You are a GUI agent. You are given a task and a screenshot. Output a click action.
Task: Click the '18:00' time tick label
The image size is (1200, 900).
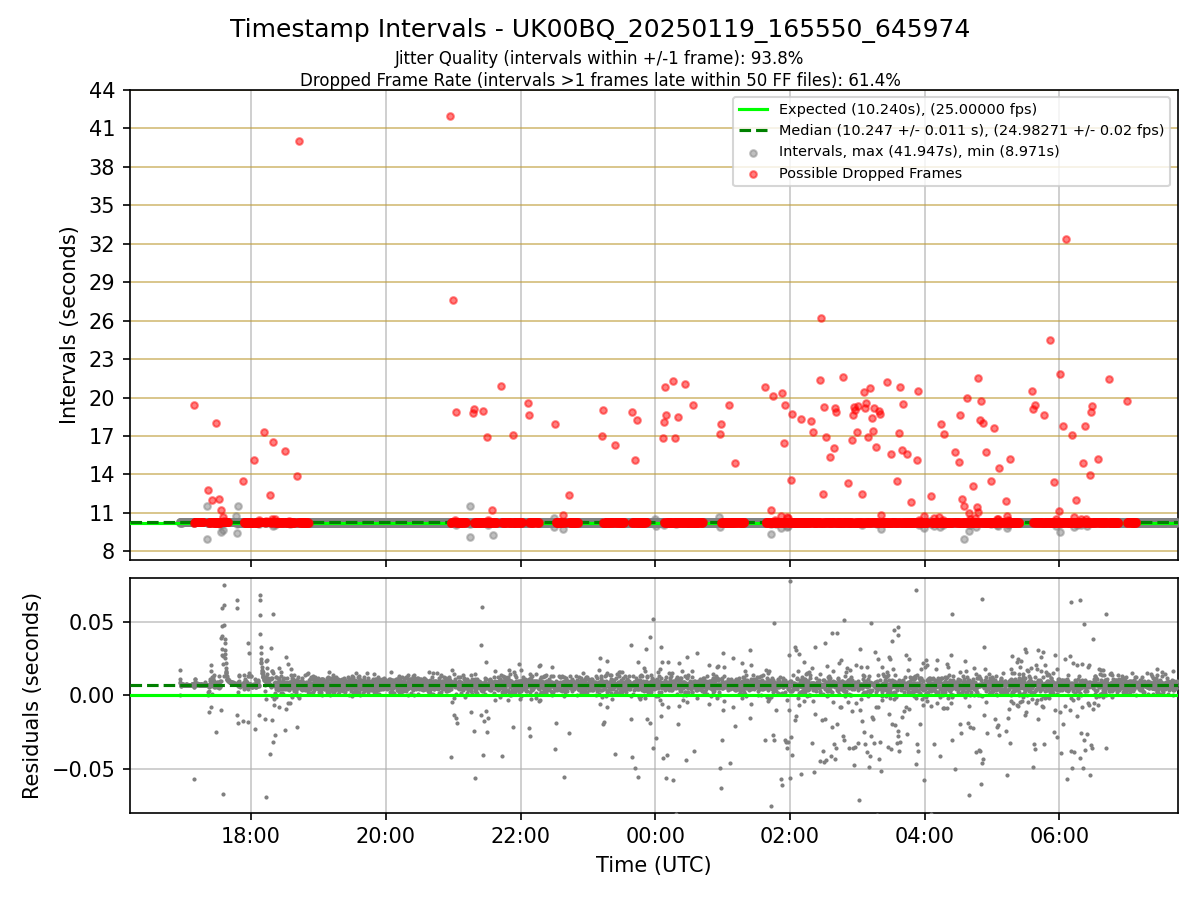coord(251,834)
